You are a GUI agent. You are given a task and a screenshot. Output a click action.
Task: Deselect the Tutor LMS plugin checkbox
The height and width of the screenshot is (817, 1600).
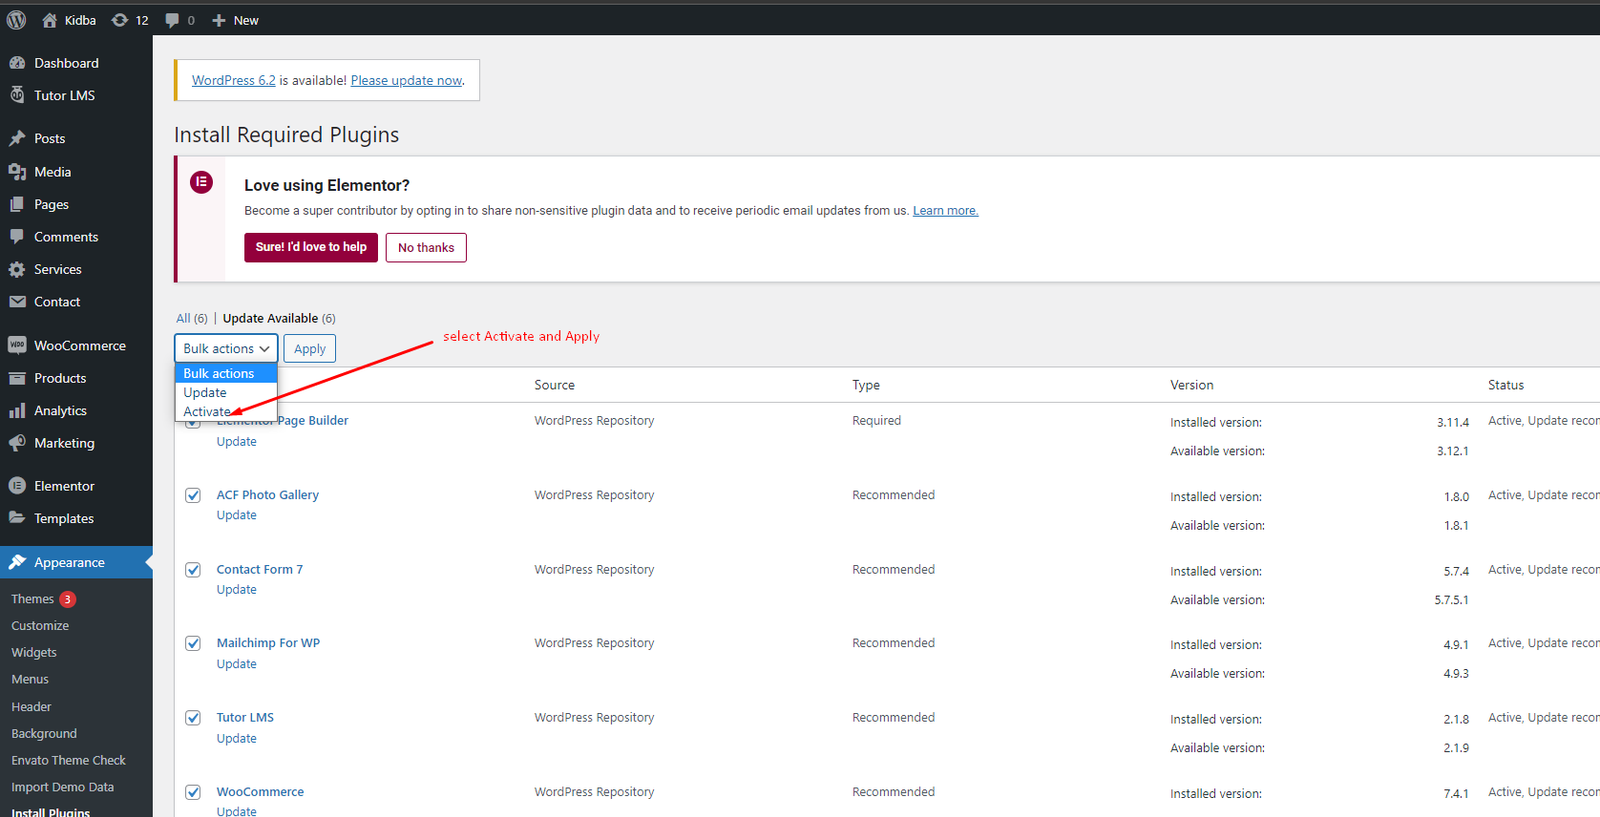point(193,718)
